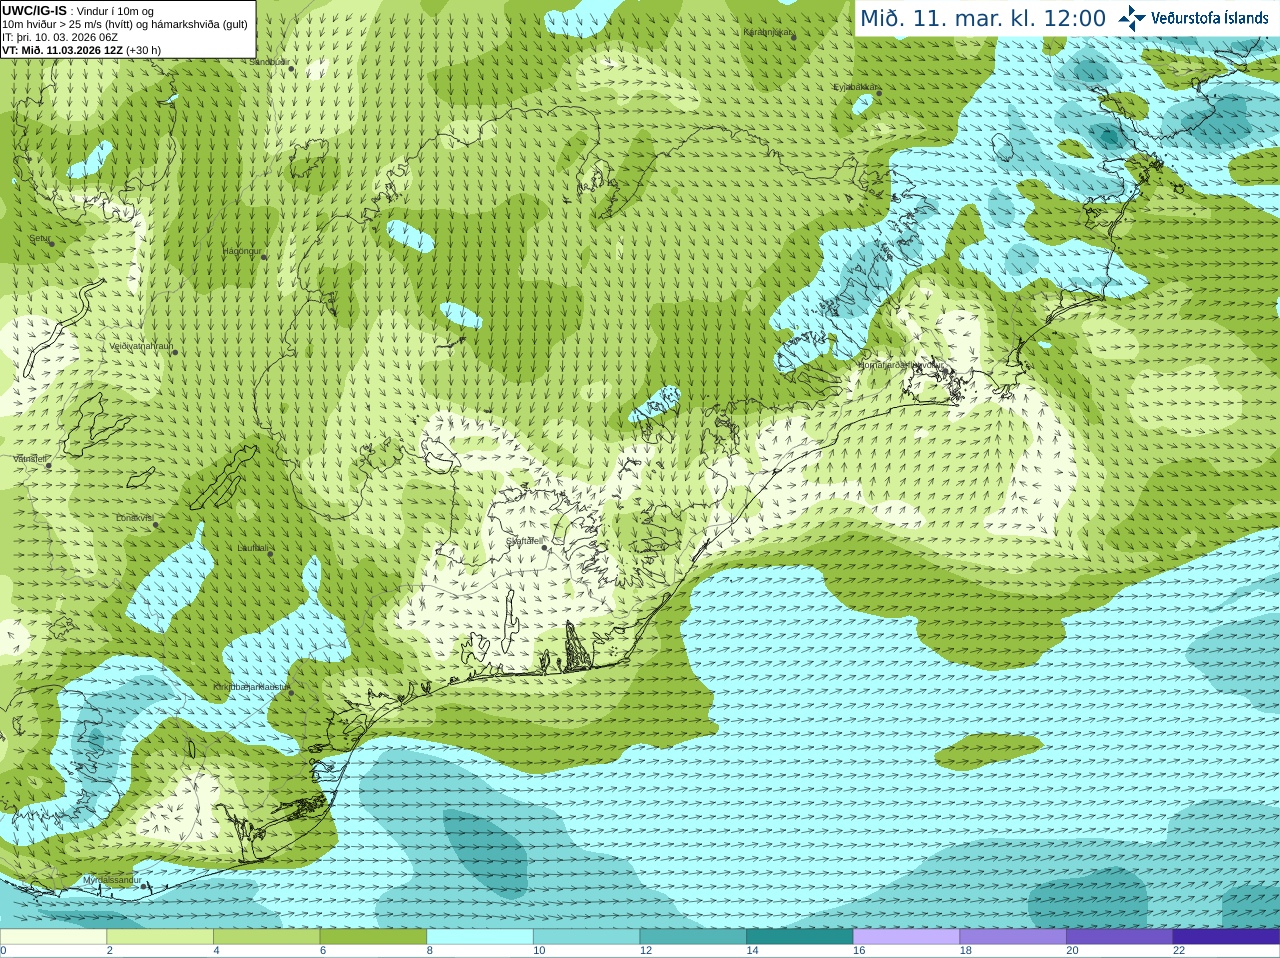Select the 18–20 m/s purple legend swatch

1013,937
